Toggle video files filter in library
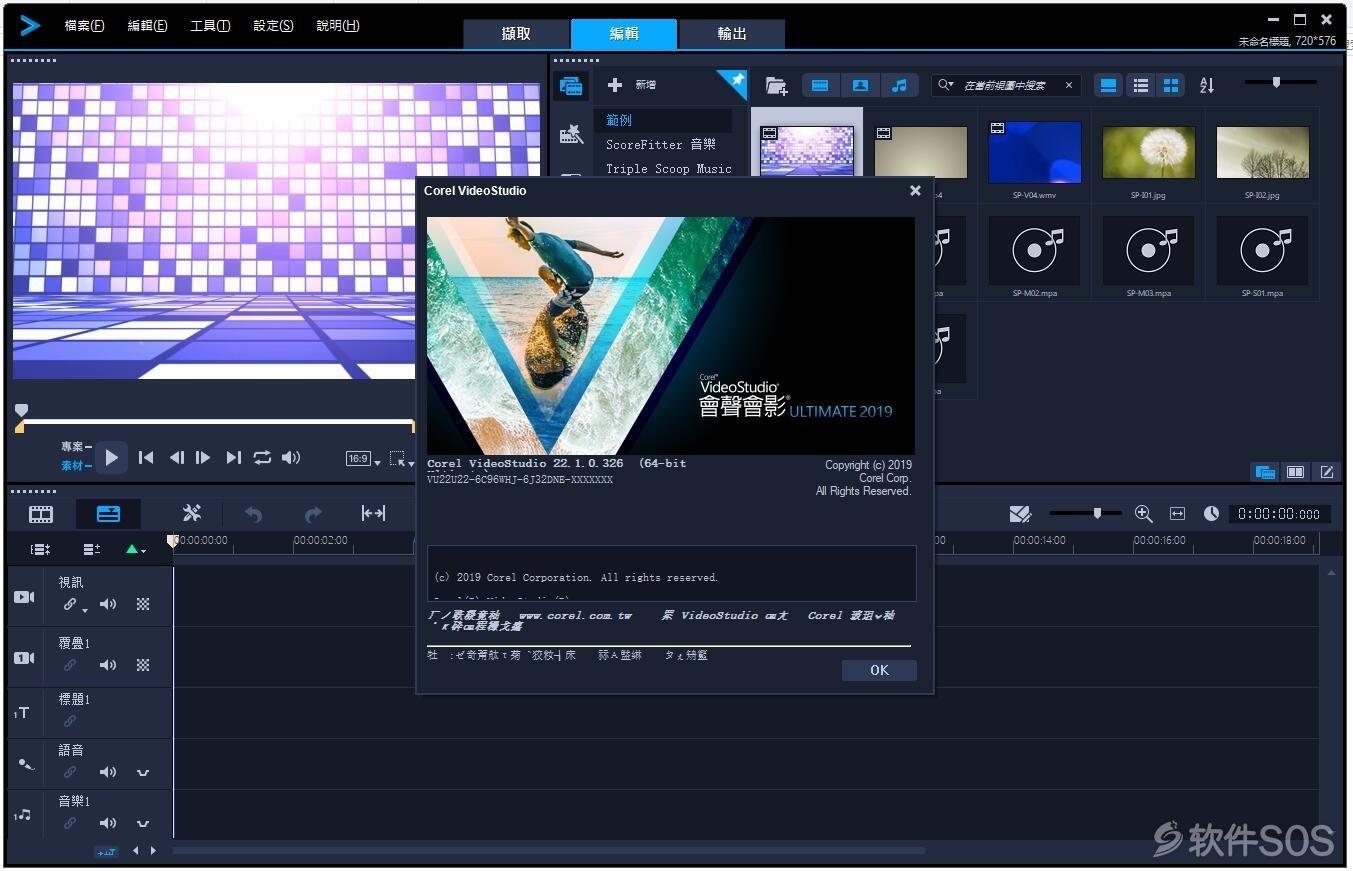 (x=820, y=86)
